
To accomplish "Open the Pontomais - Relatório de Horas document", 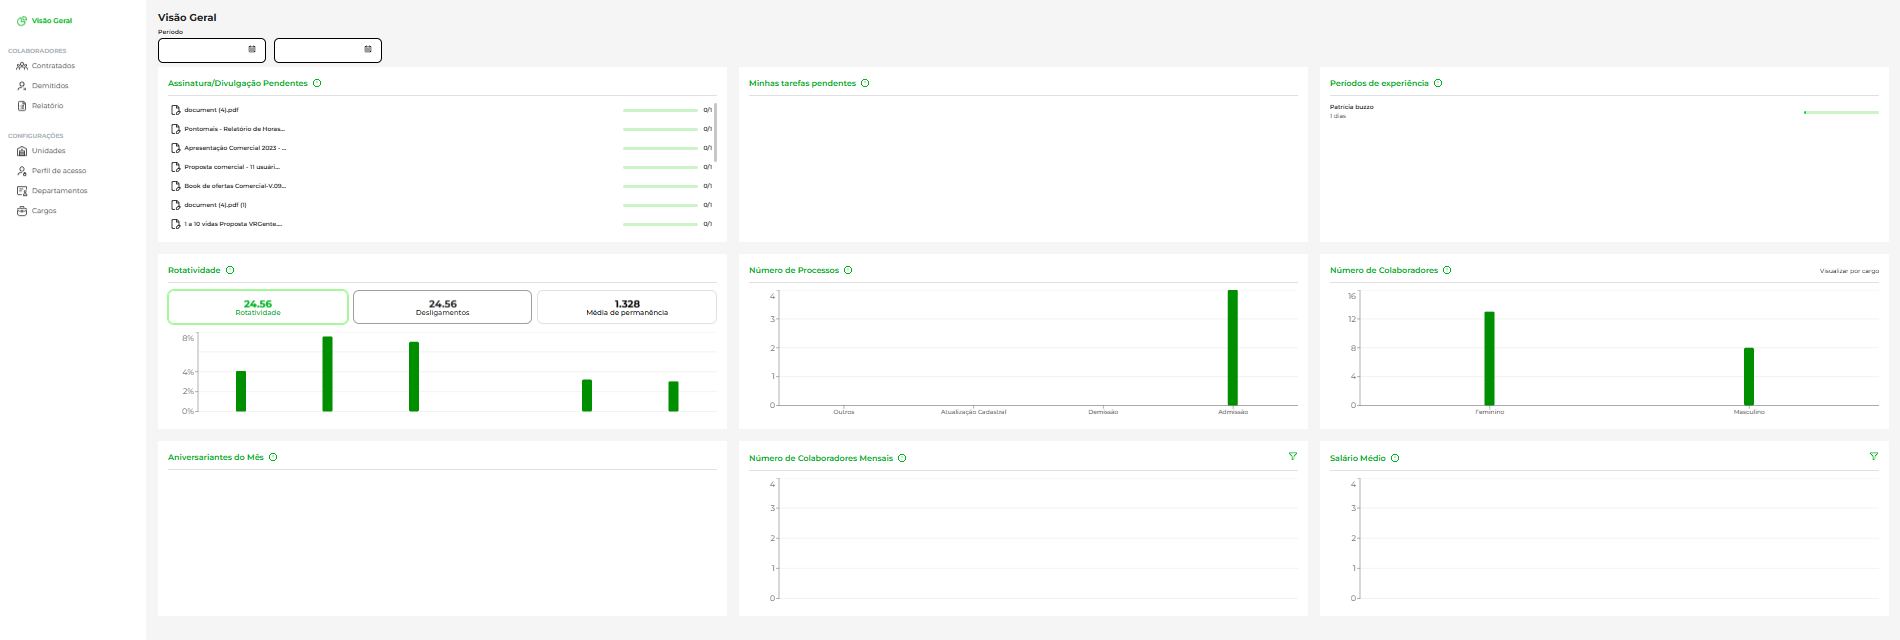I will pyautogui.click(x=234, y=129).
